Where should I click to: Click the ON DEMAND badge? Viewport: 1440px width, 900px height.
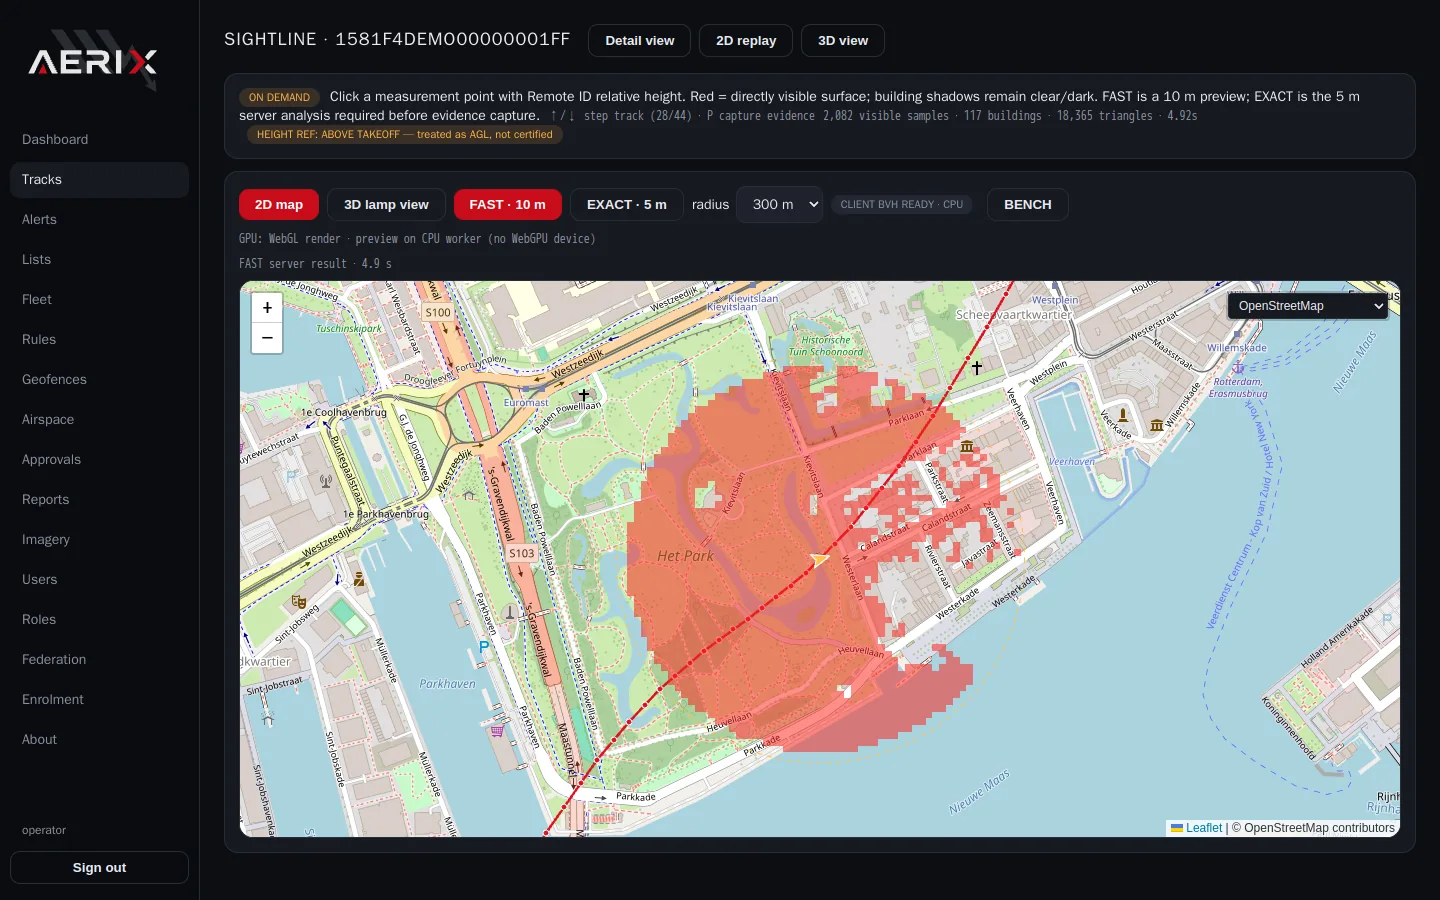[279, 97]
